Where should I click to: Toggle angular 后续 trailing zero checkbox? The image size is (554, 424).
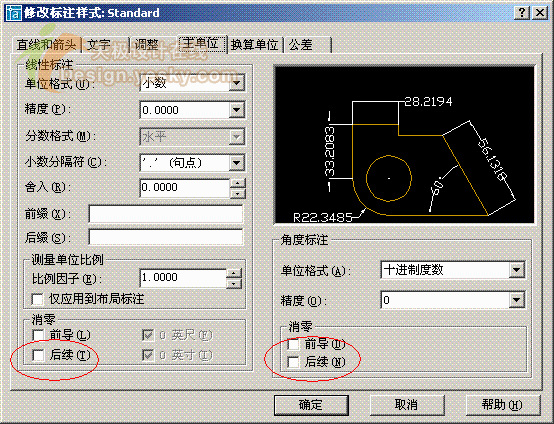pyautogui.click(x=293, y=362)
